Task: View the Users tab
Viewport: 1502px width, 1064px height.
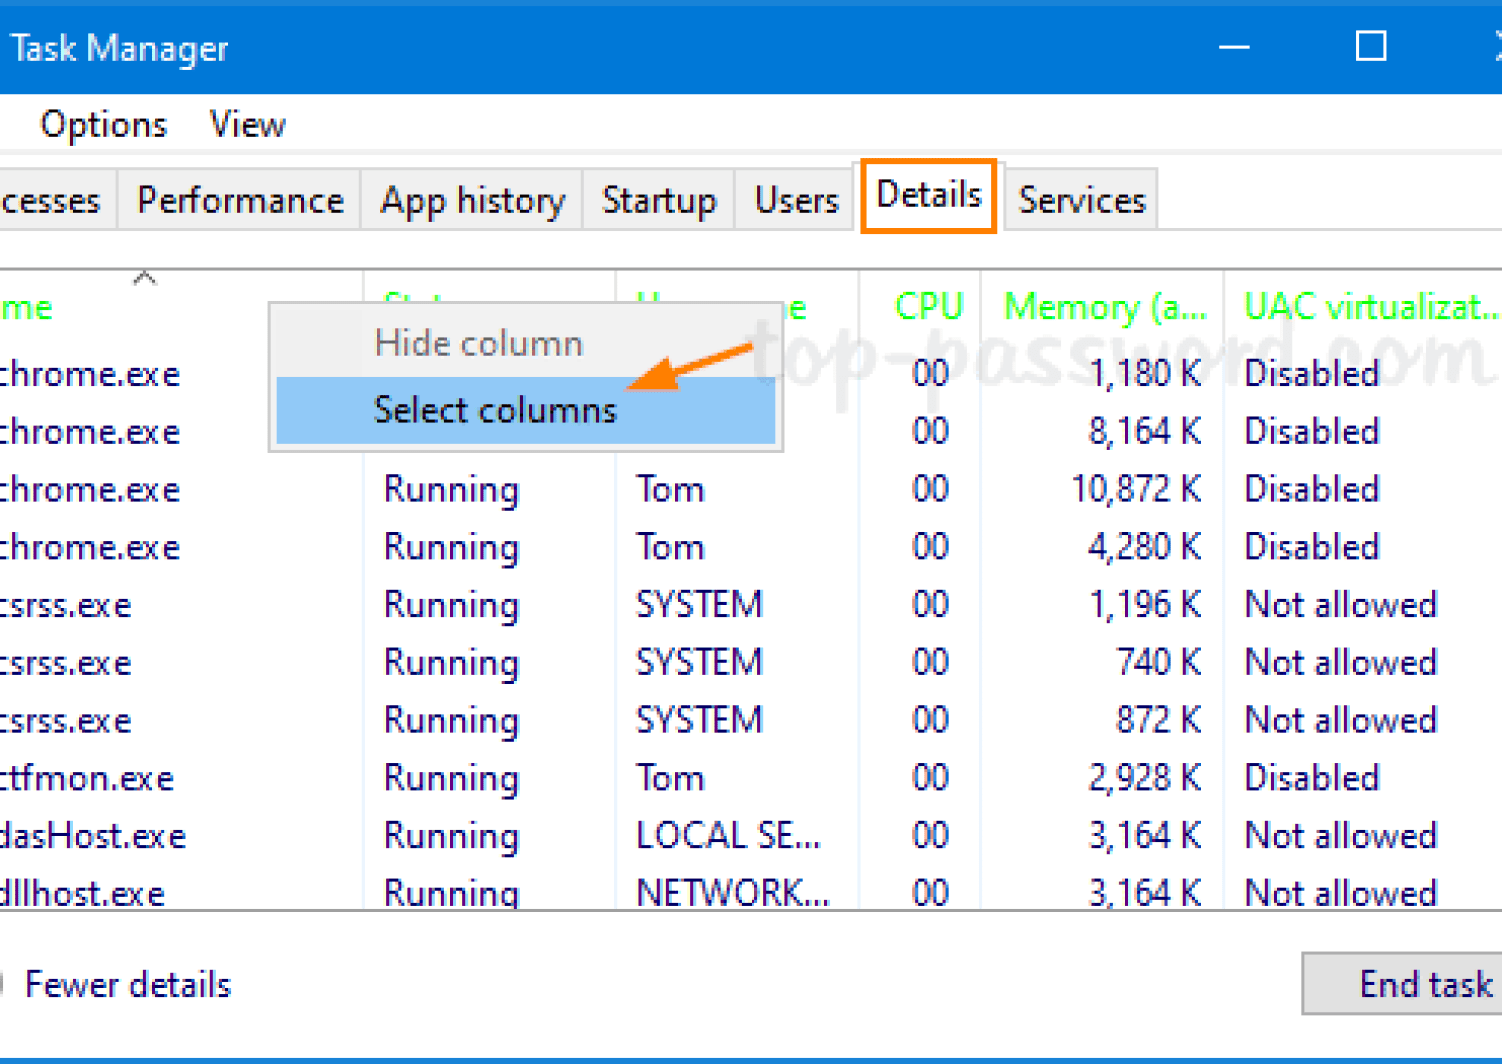Action: [x=796, y=200]
